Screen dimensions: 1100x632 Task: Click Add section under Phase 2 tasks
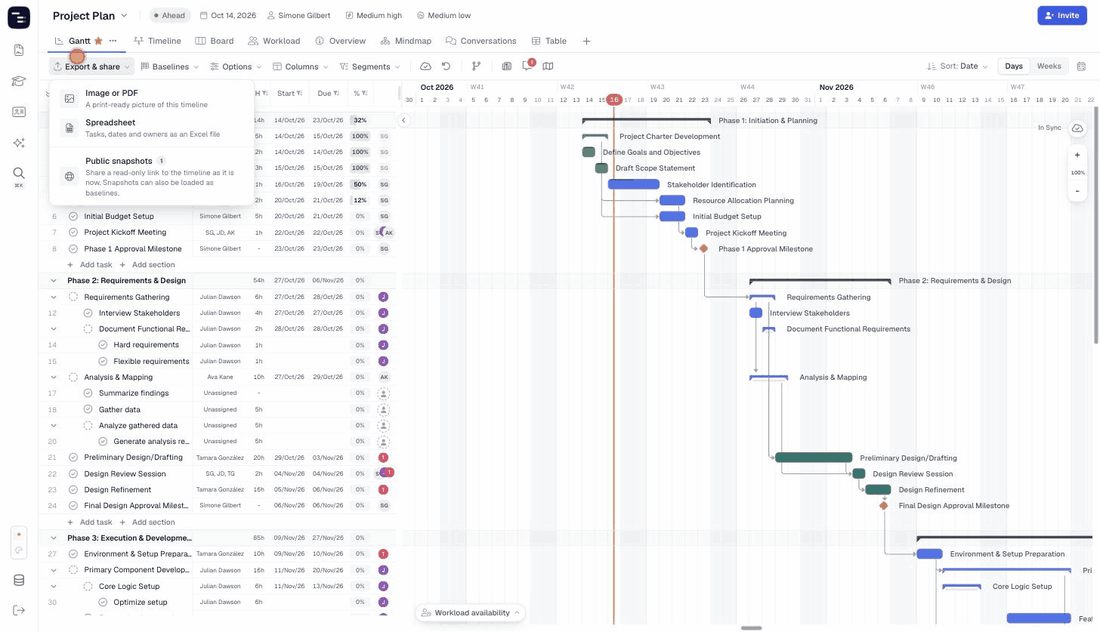coord(147,523)
